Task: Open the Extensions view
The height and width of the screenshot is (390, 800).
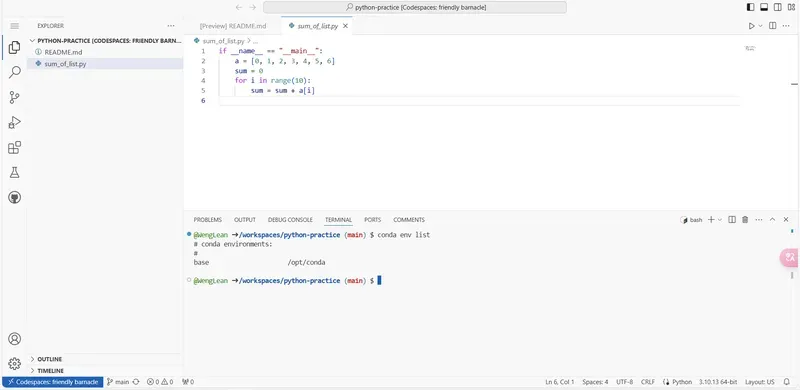Action: pyautogui.click(x=14, y=148)
